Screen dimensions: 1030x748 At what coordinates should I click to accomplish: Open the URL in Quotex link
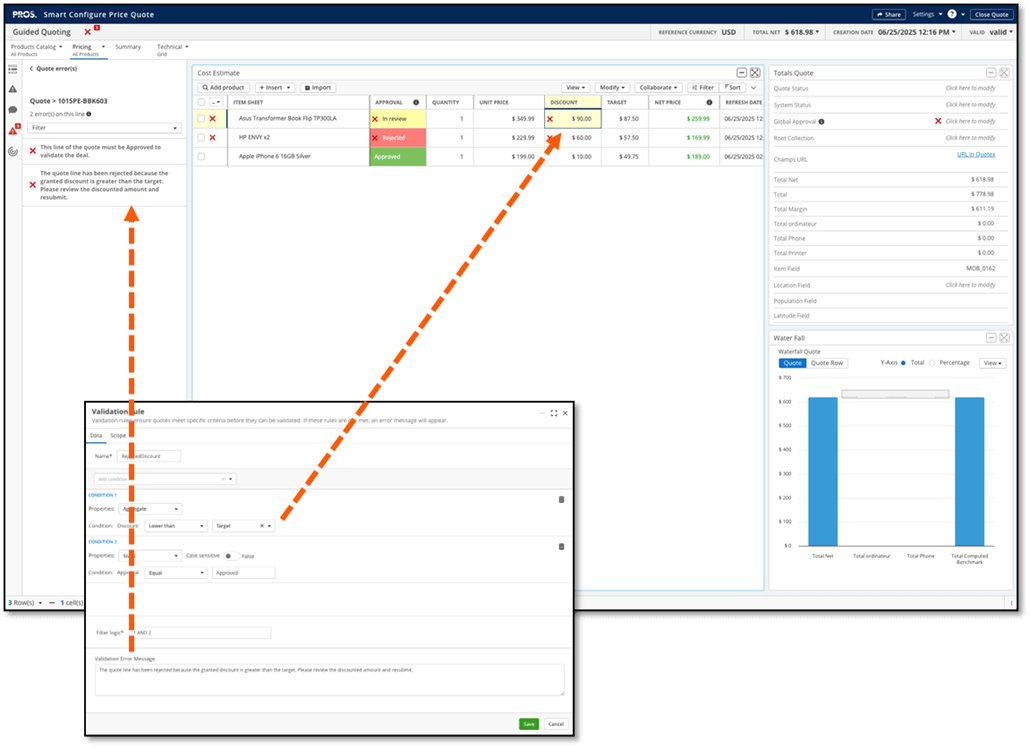point(975,154)
